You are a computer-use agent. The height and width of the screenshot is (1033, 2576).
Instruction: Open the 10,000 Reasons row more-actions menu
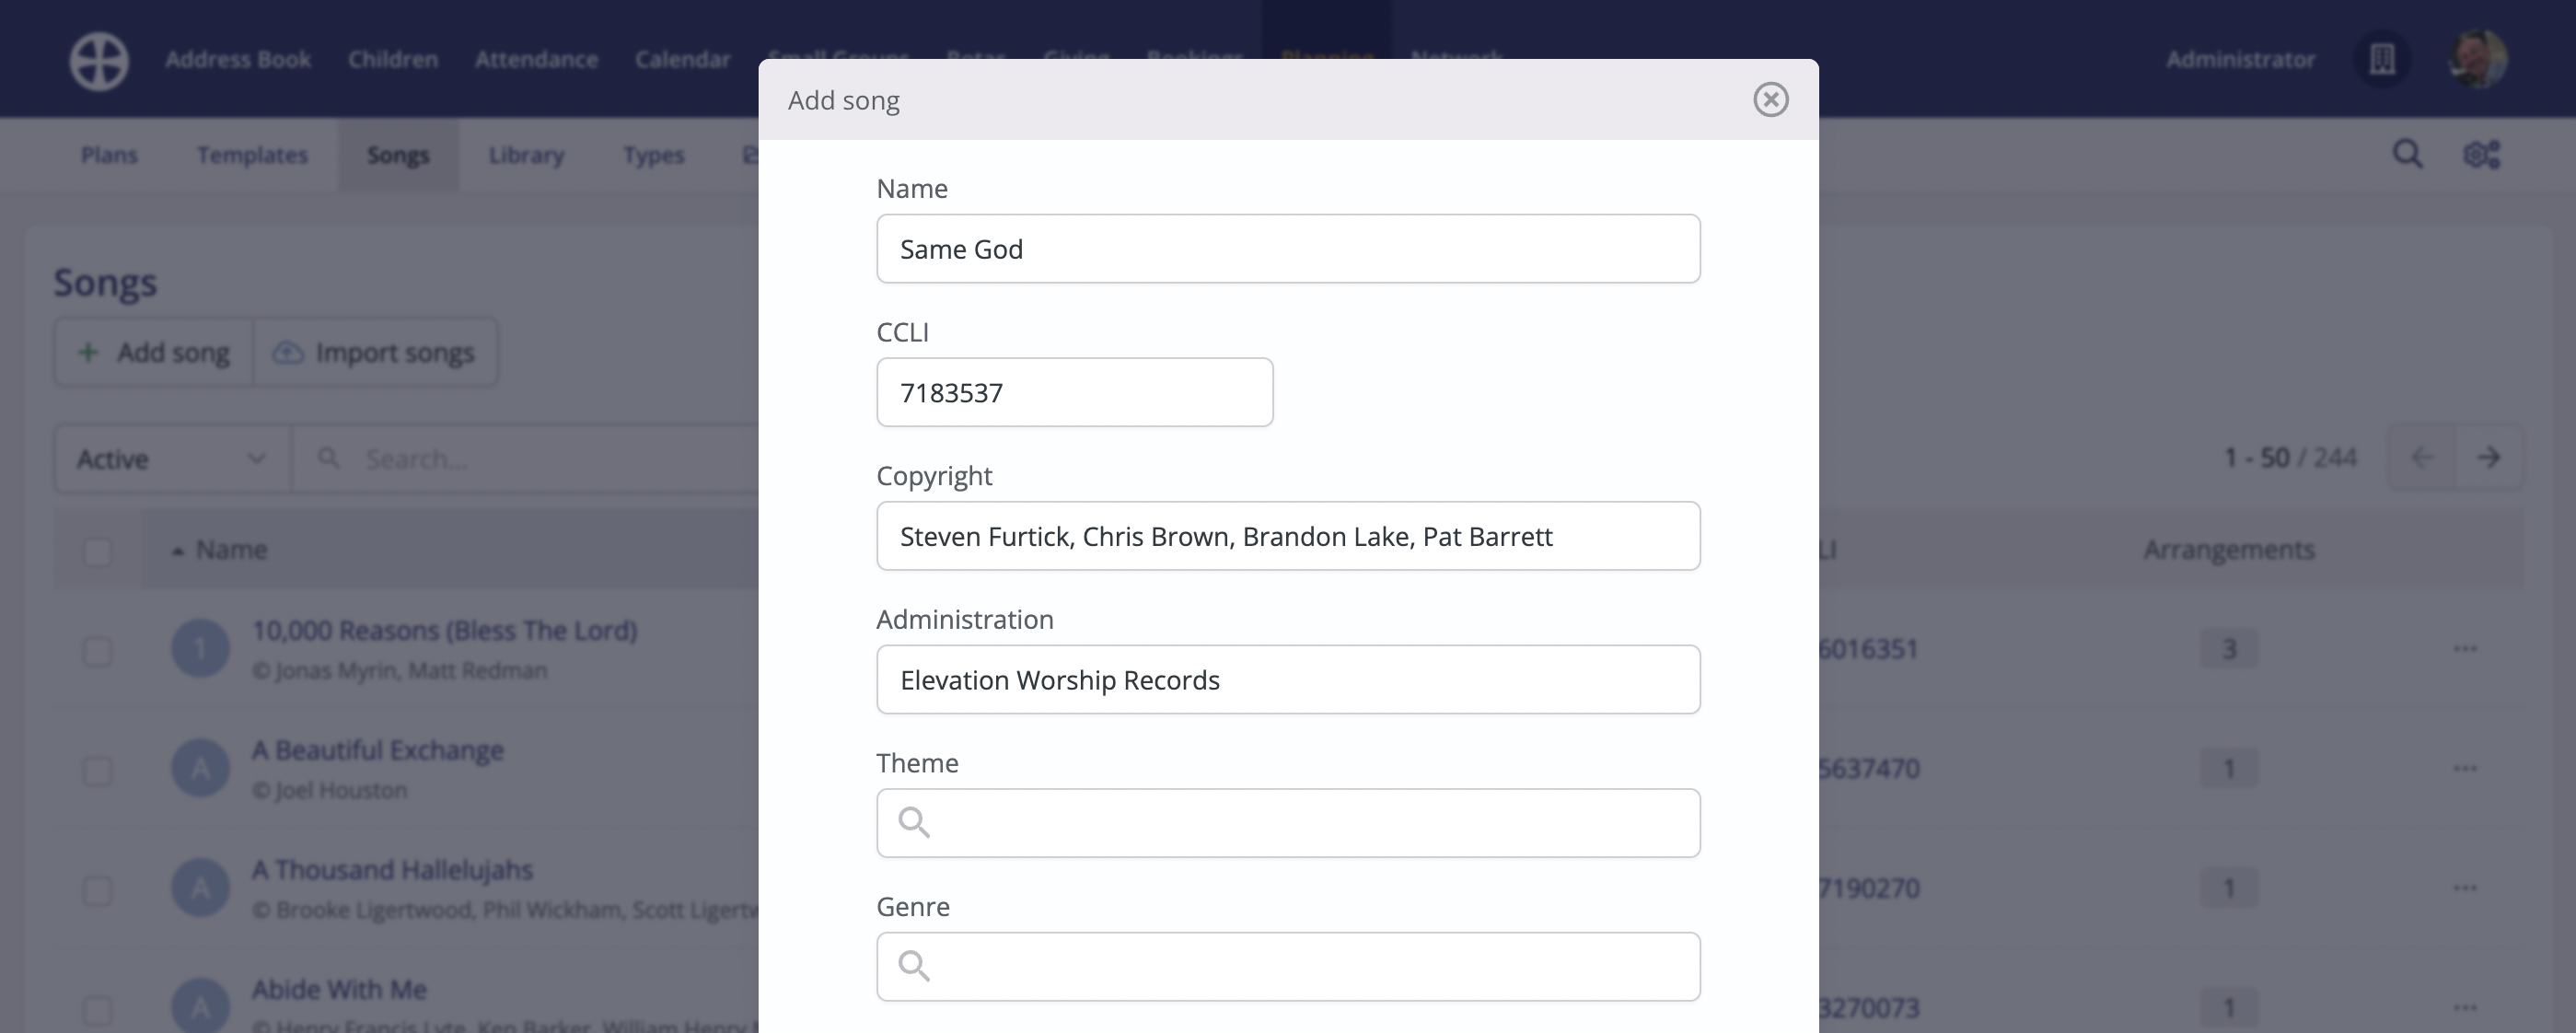tap(2465, 649)
